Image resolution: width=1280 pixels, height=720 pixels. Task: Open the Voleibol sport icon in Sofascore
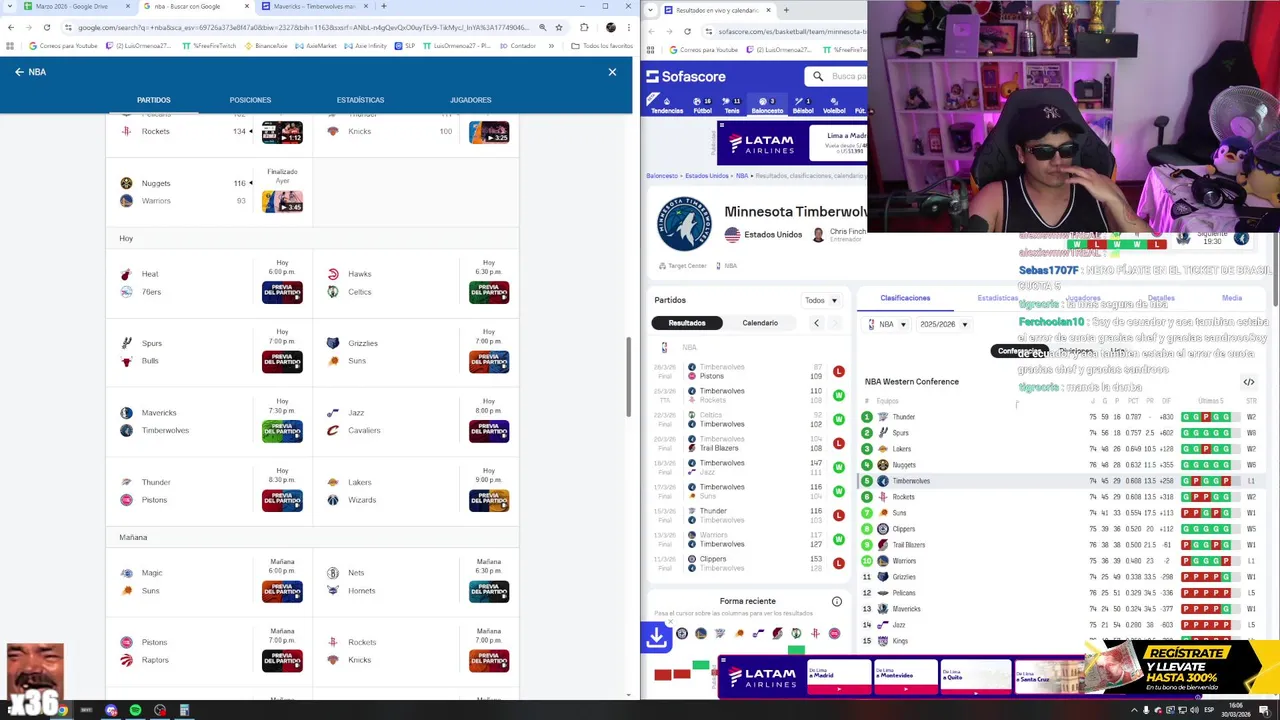(x=834, y=105)
